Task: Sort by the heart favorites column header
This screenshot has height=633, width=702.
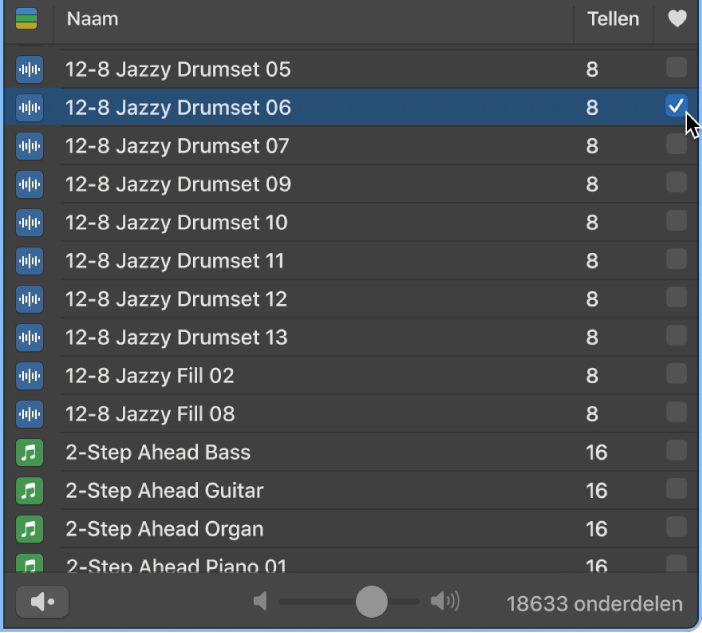Action: (x=677, y=19)
